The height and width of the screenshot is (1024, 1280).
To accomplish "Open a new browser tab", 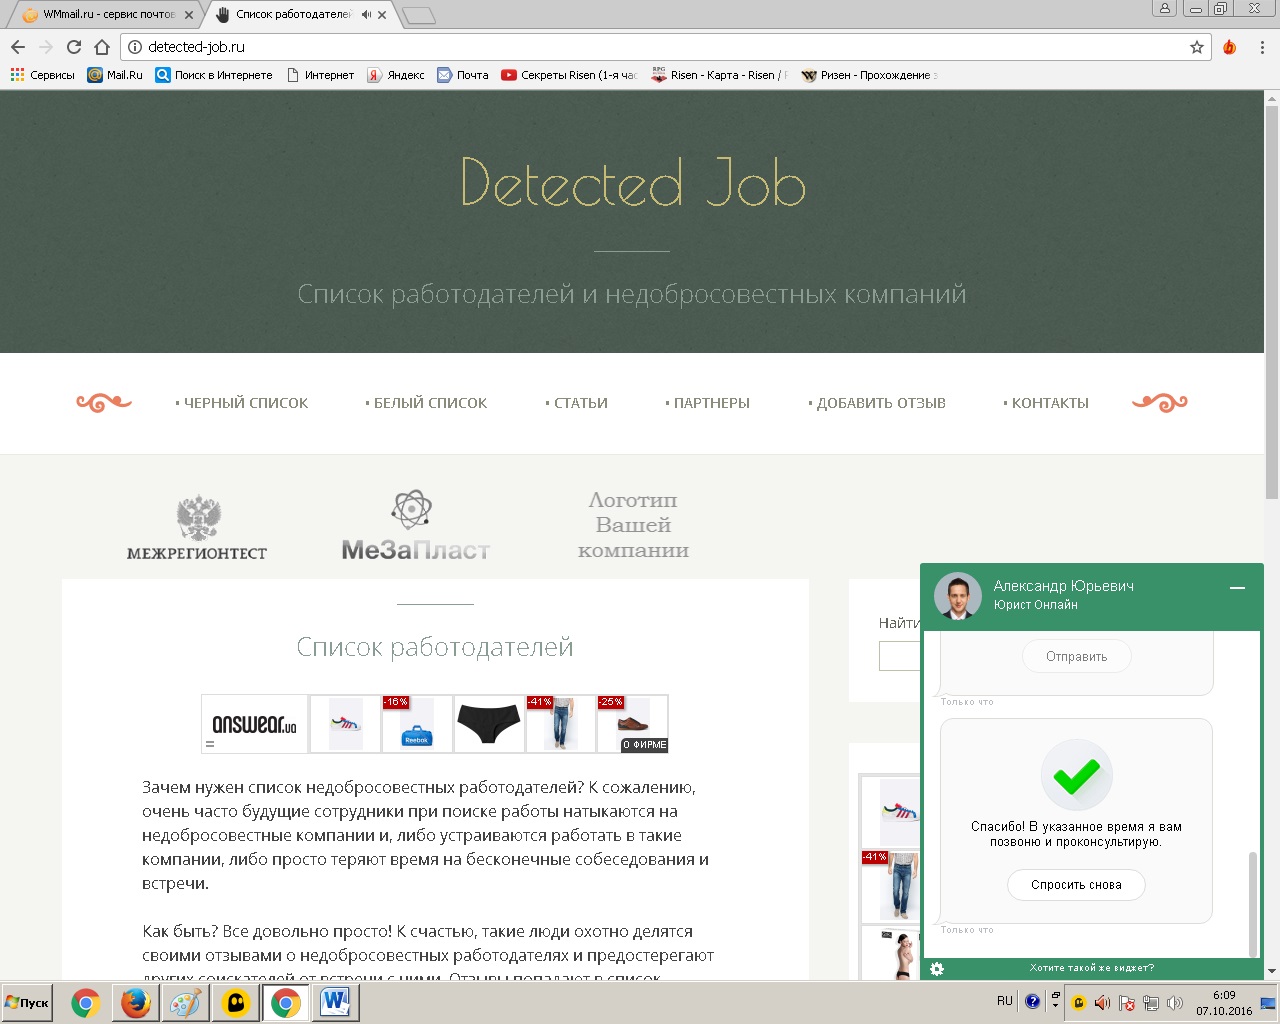I will [419, 15].
